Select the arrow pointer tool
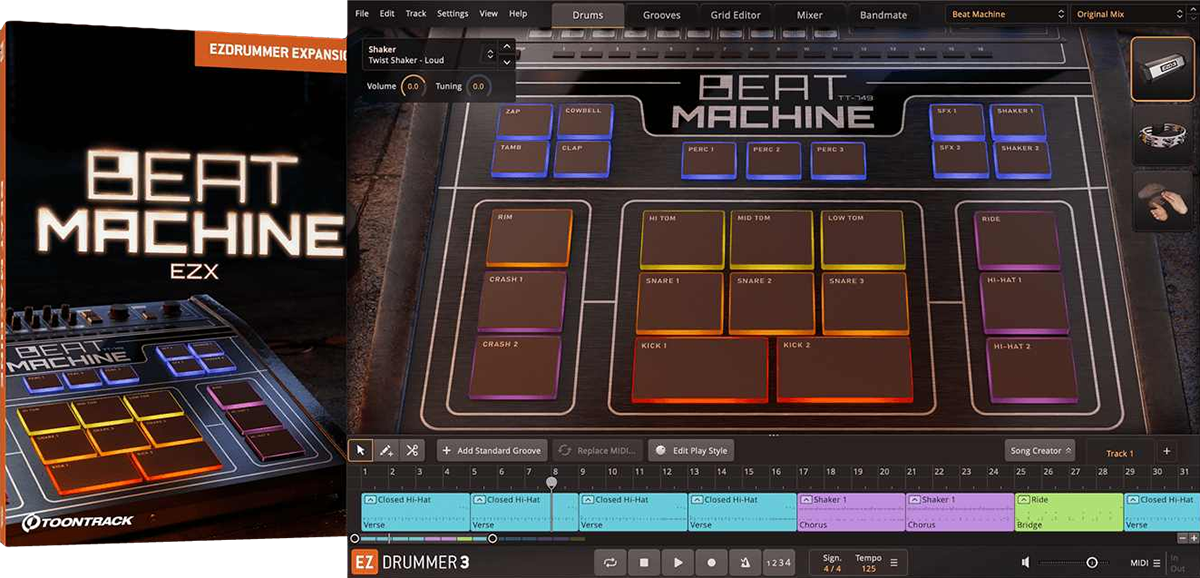Viewport: 1200px width, 578px height. point(362,450)
